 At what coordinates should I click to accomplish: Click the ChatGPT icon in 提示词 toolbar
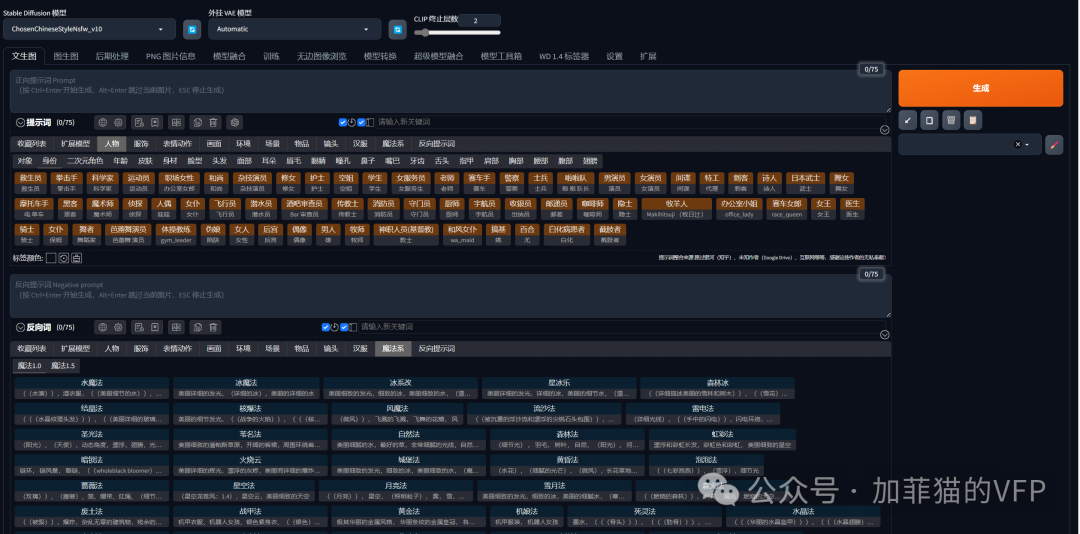pos(235,123)
